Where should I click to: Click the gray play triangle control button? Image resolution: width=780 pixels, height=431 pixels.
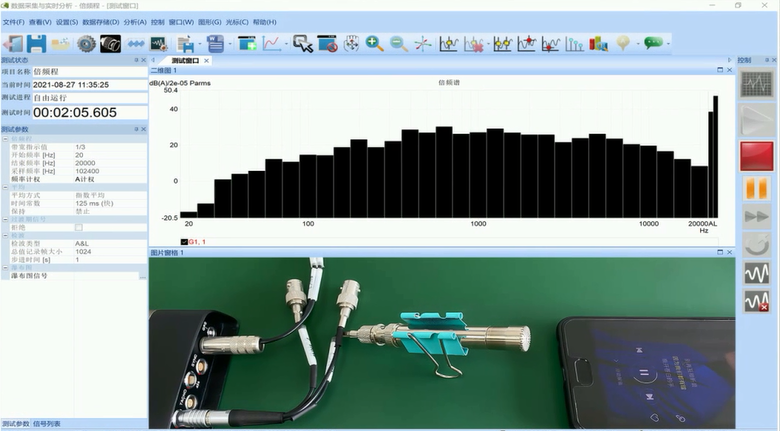click(x=757, y=120)
